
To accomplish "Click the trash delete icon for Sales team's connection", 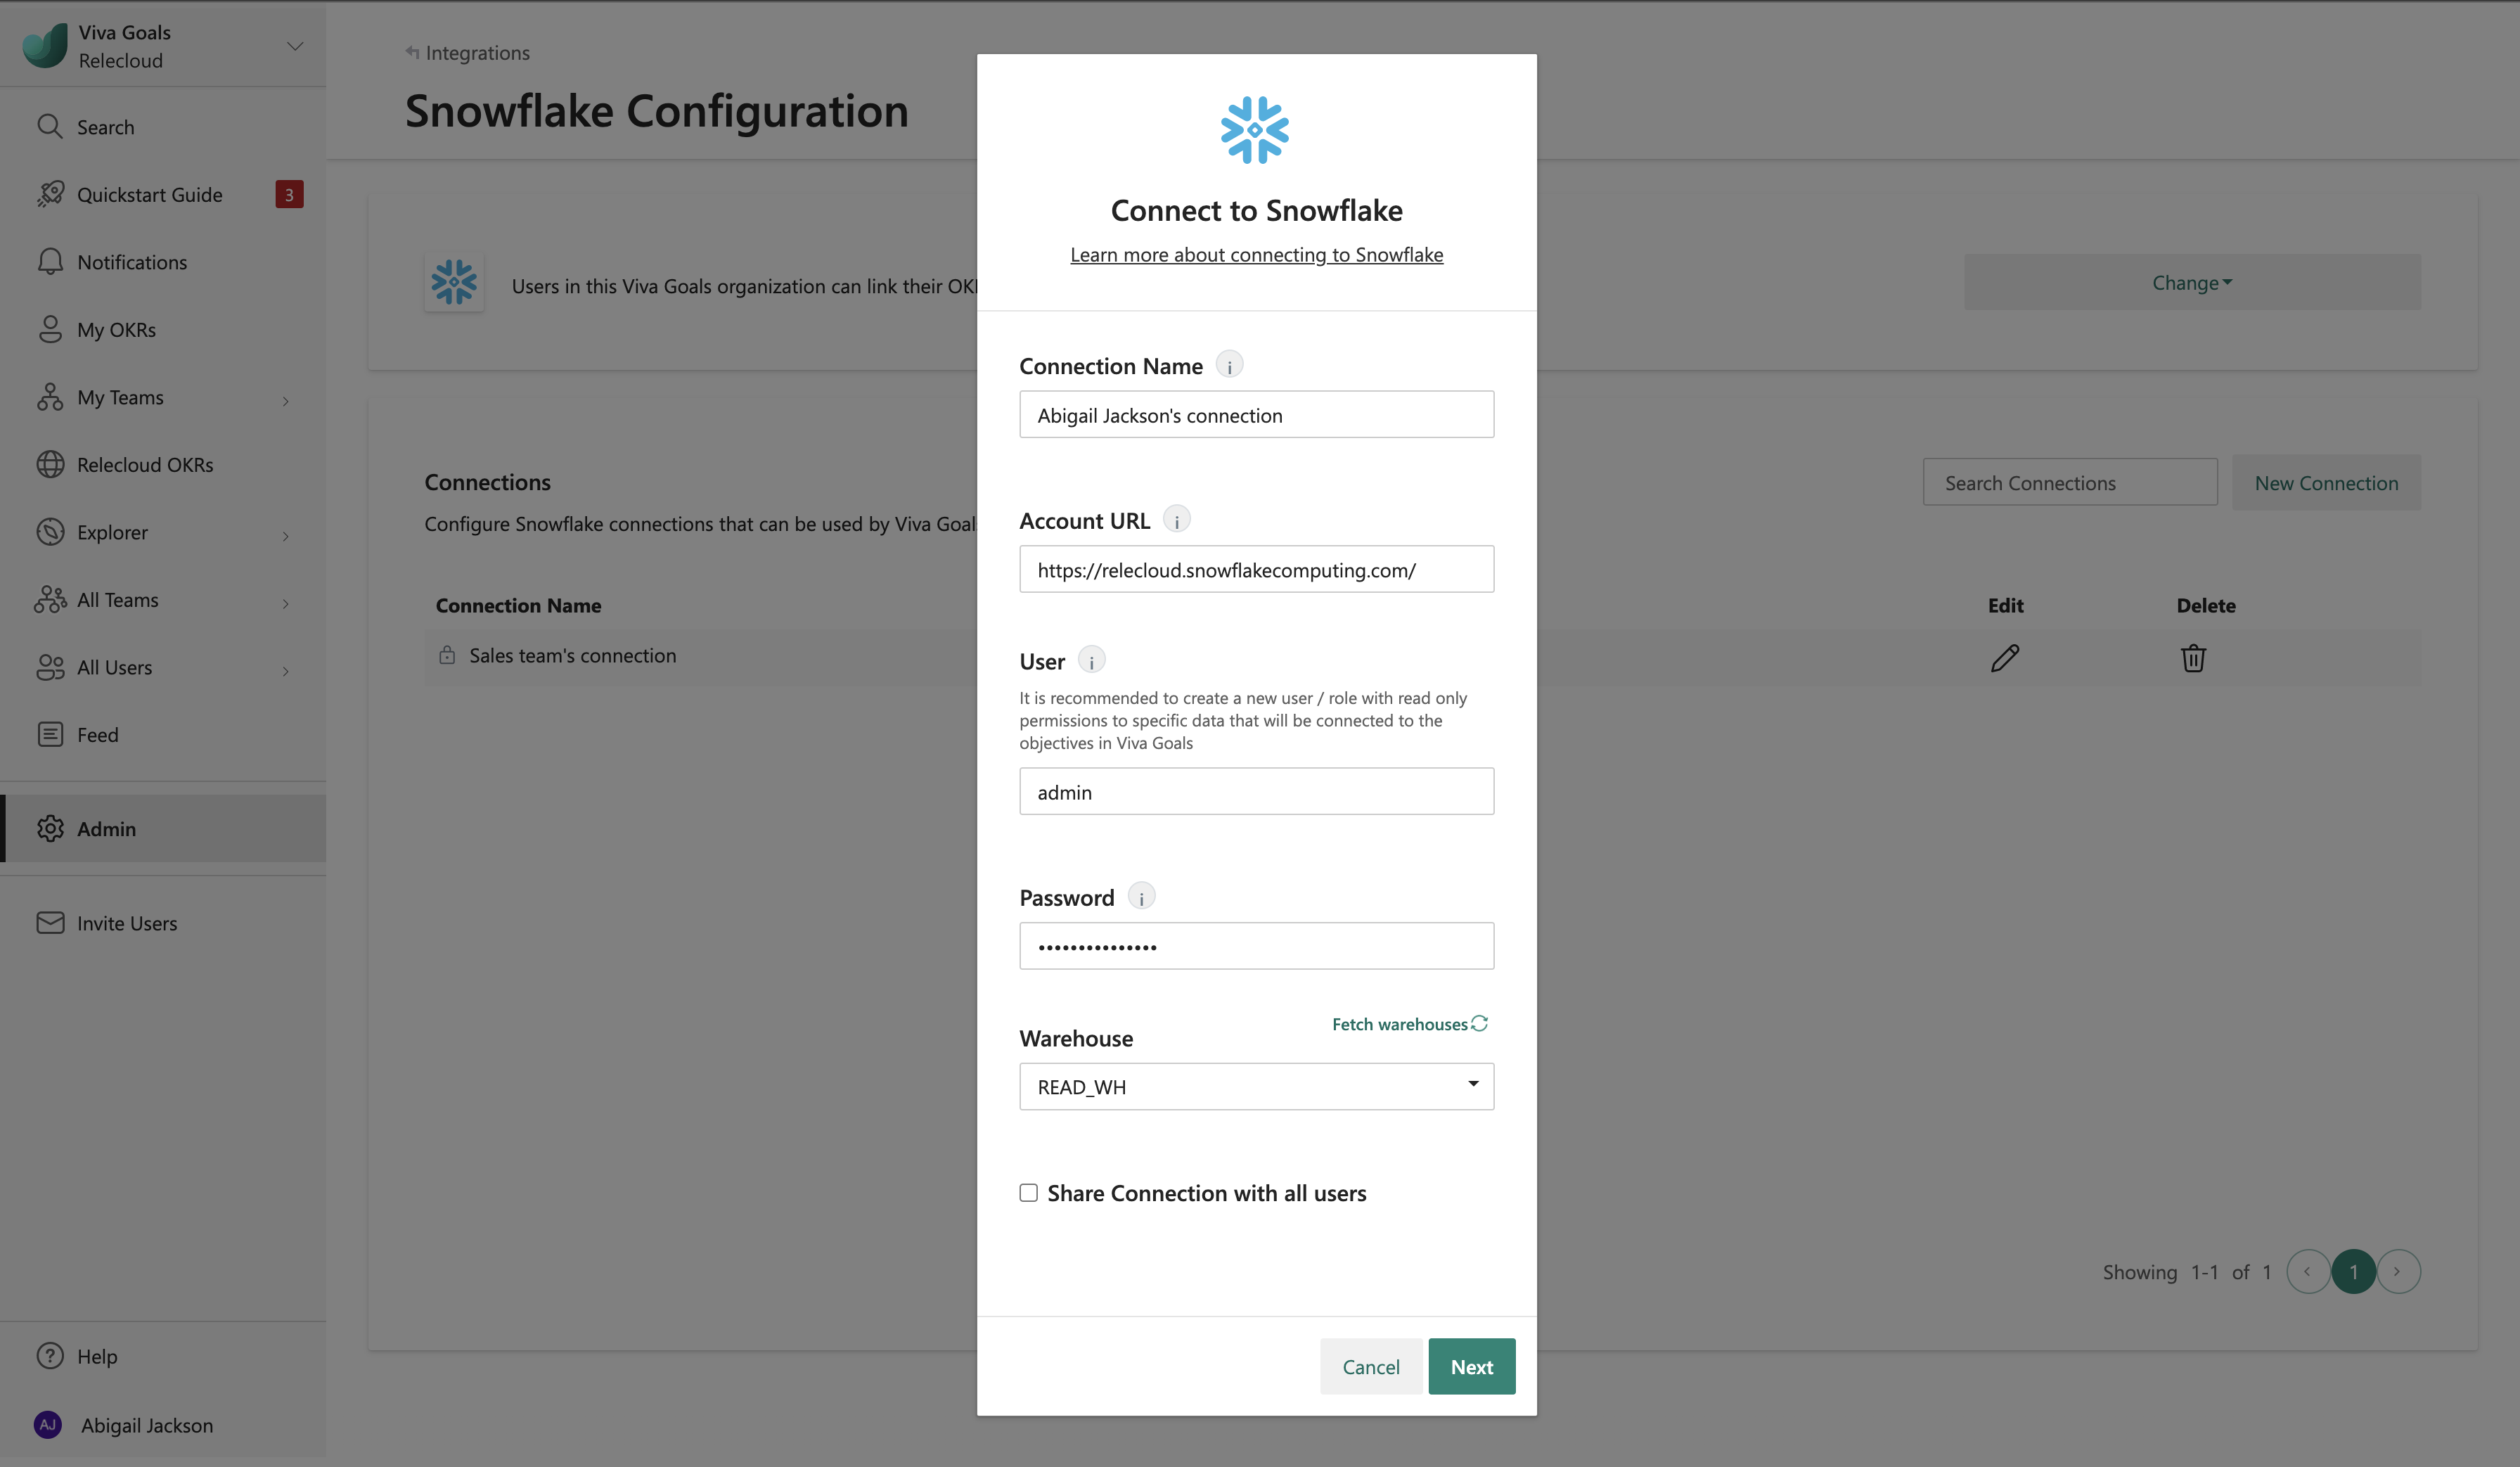I will tap(2193, 657).
